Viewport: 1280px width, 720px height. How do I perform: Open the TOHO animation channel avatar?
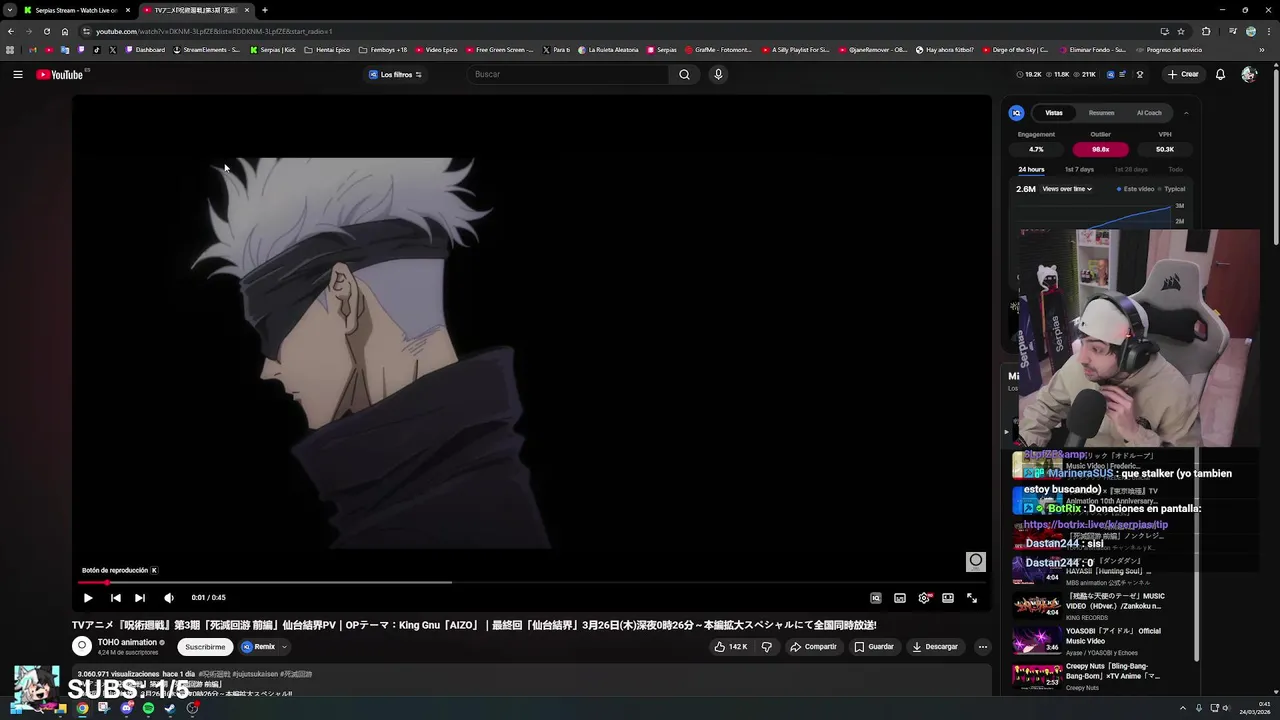coord(82,646)
